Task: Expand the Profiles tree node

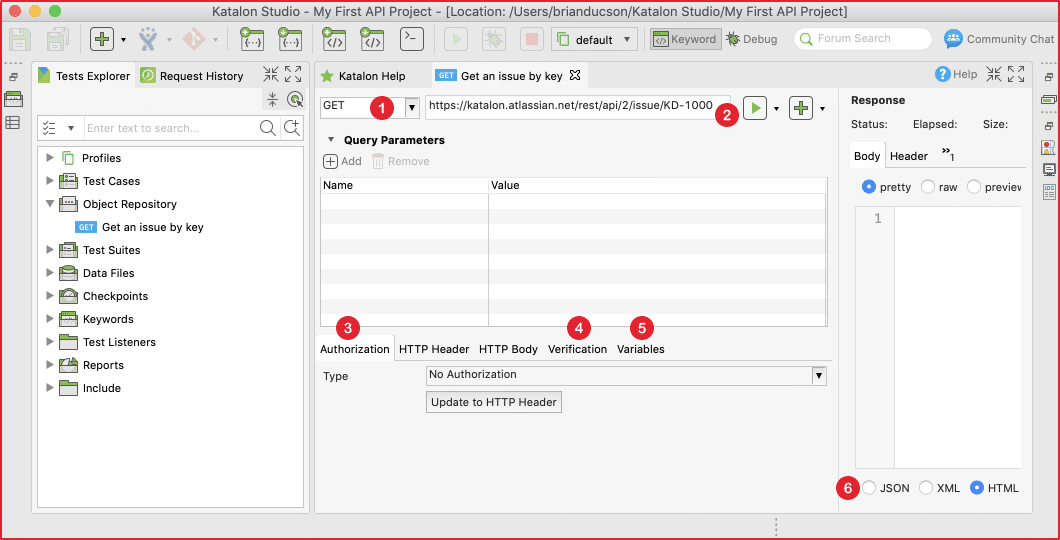Action: pyautogui.click(x=49, y=157)
